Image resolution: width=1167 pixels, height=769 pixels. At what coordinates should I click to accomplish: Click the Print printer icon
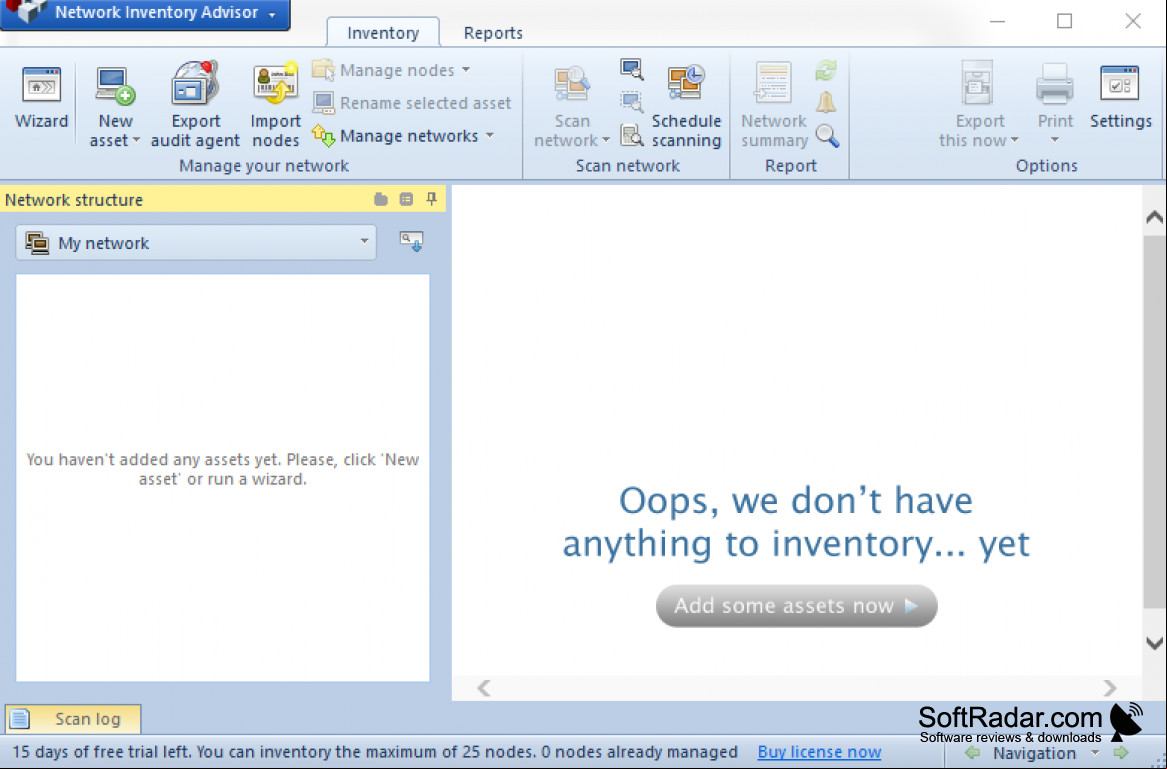click(x=1055, y=84)
